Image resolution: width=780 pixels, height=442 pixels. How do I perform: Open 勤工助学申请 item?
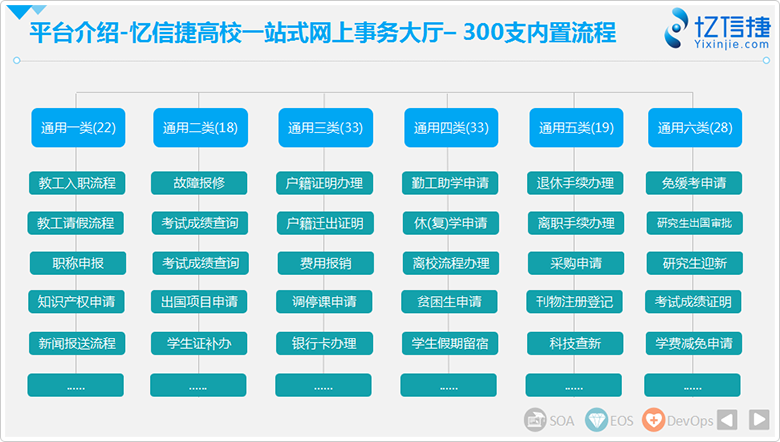tap(450, 183)
